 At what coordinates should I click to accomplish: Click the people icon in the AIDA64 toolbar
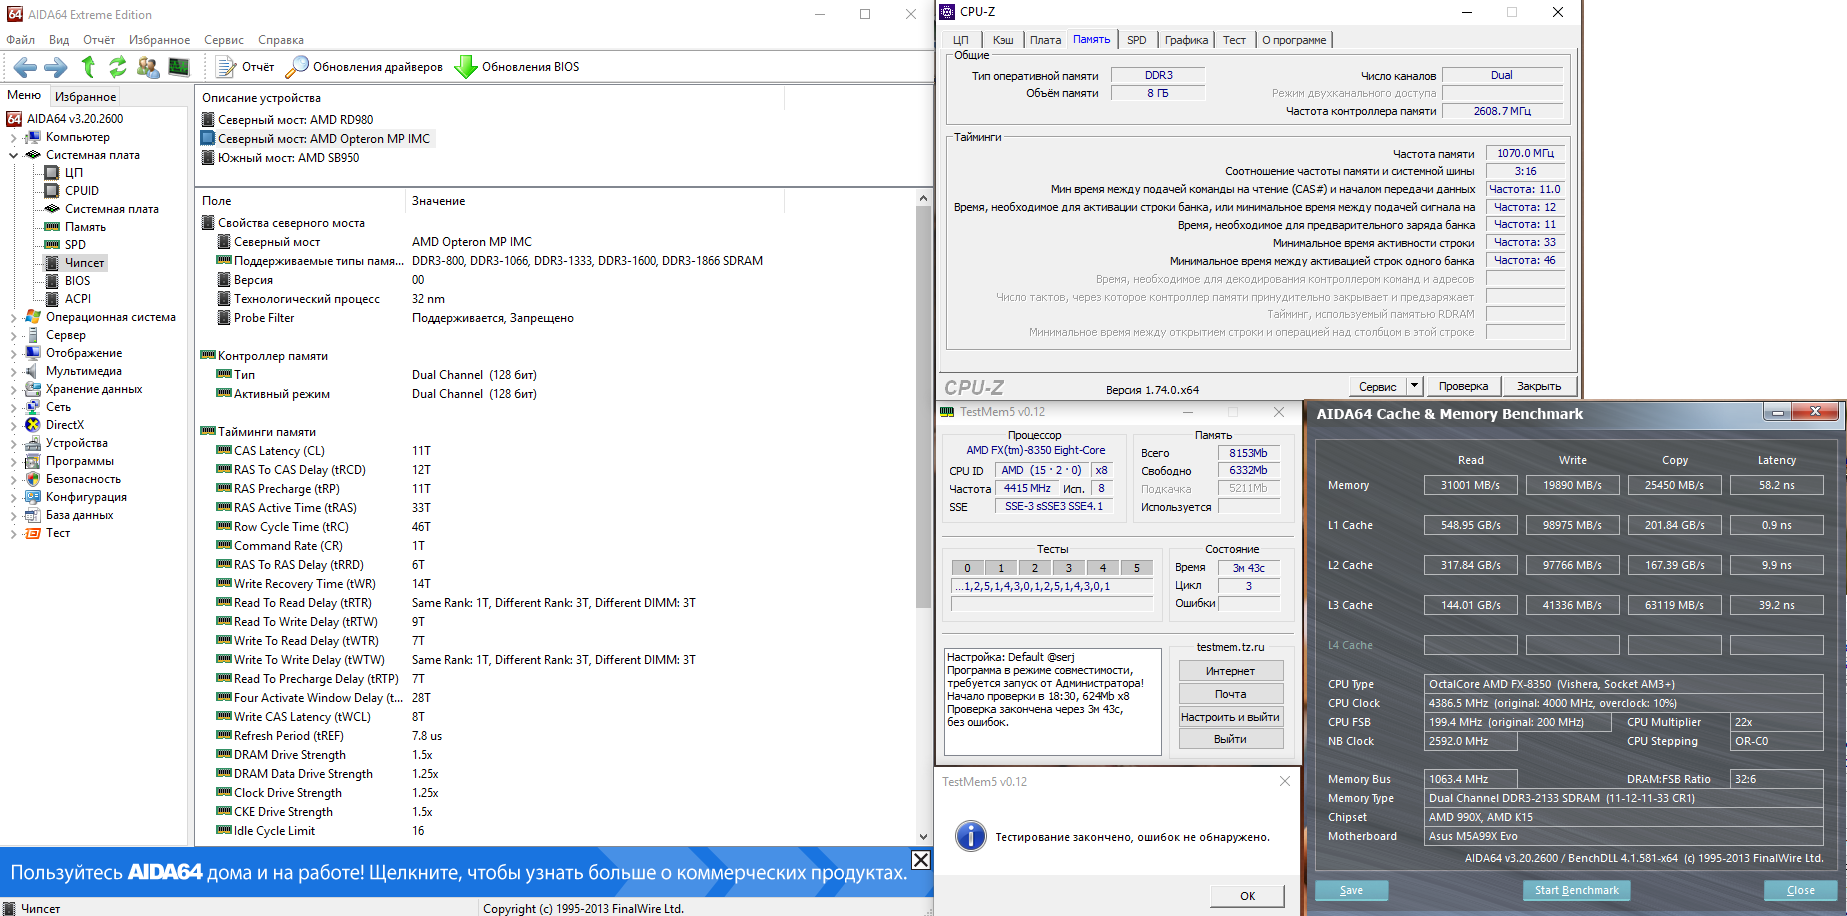pos(148,67)
